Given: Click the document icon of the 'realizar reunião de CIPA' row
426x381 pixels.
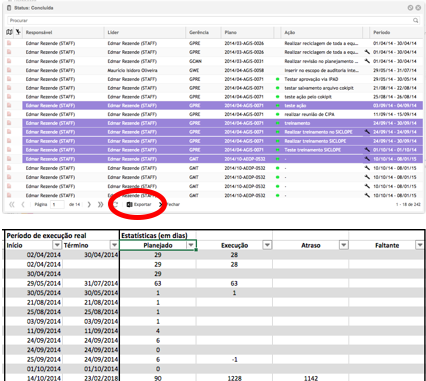Looking at the screenshot, I should [x=9, y=114].
